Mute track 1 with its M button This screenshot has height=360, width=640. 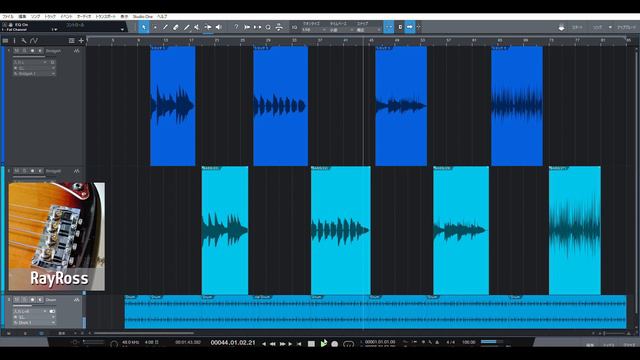pyautogui.click(x=17, y=51)
